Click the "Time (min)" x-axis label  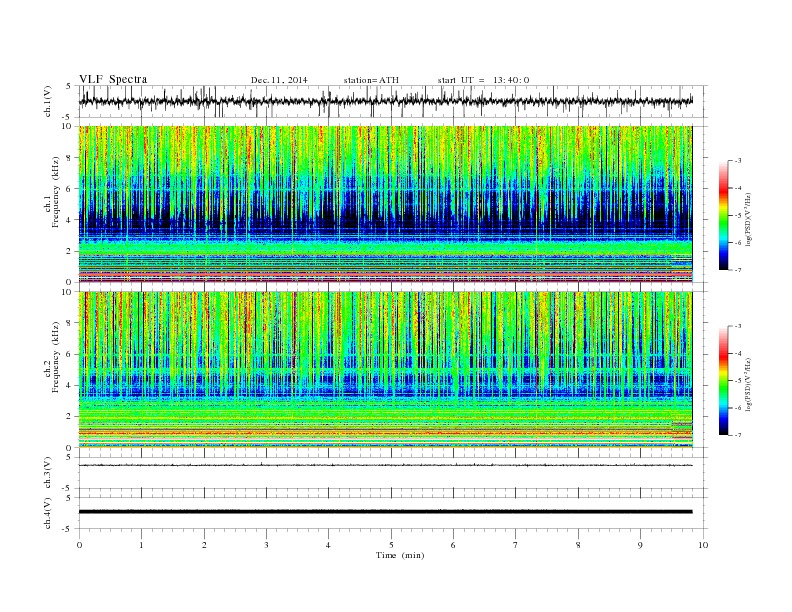(x=400, y=555)
